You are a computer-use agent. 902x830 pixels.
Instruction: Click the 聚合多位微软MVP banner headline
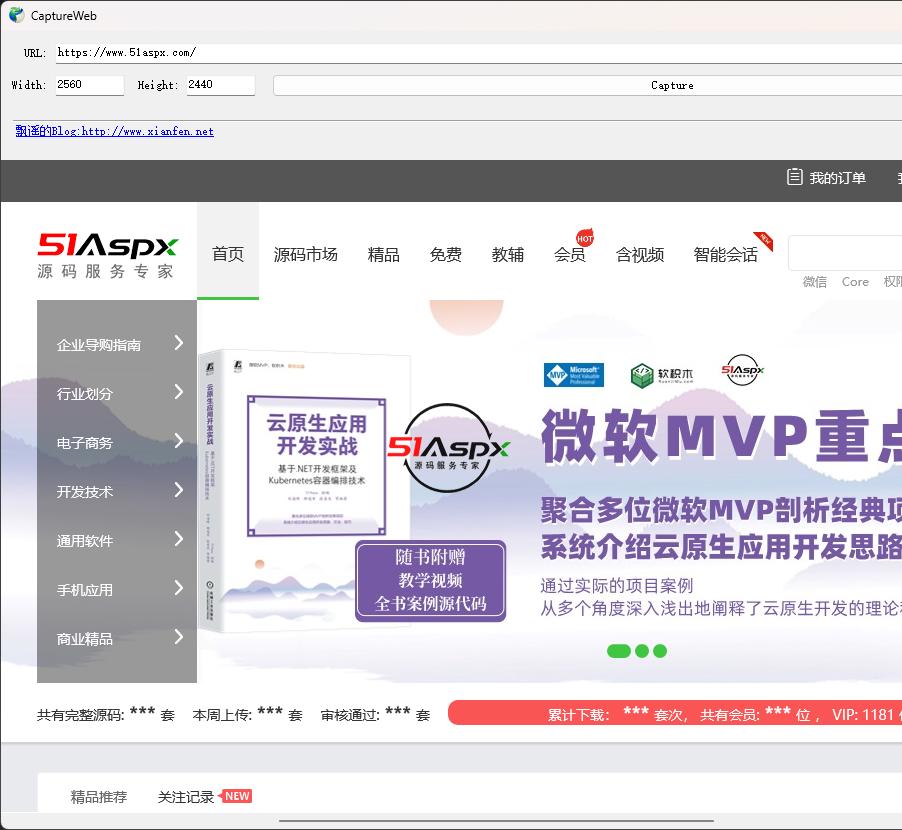tap(721, 510)
